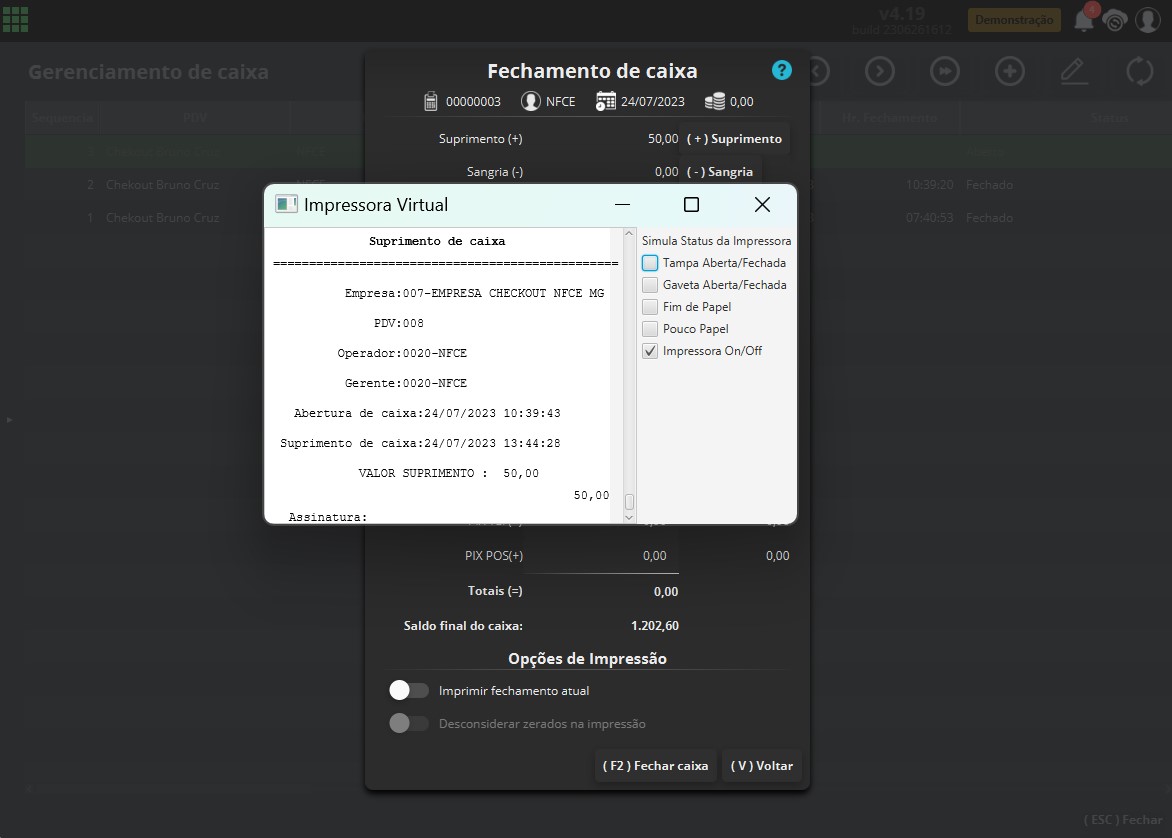Click receipt scrollbar down arrow

tap(629, 517)
